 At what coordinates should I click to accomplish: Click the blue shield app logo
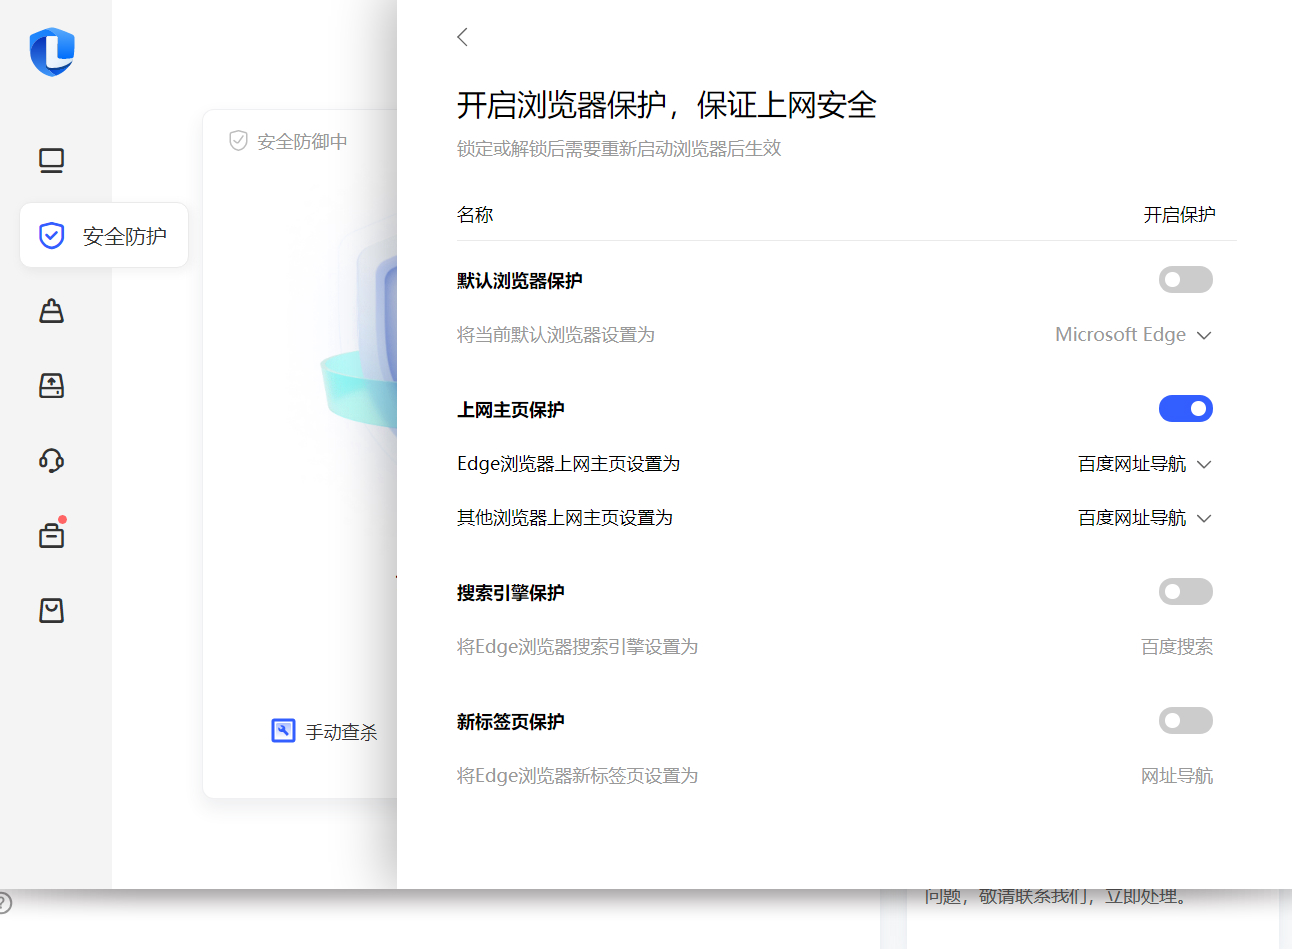52,51
